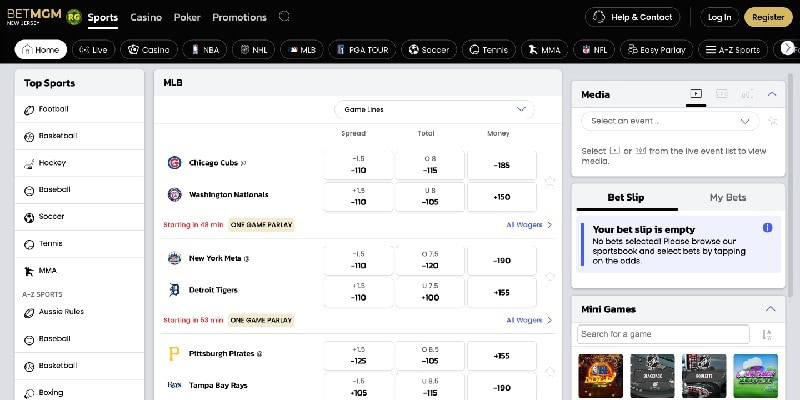Collapse the Mini Games panel
800x400 pixels.
tap(770, 309)
